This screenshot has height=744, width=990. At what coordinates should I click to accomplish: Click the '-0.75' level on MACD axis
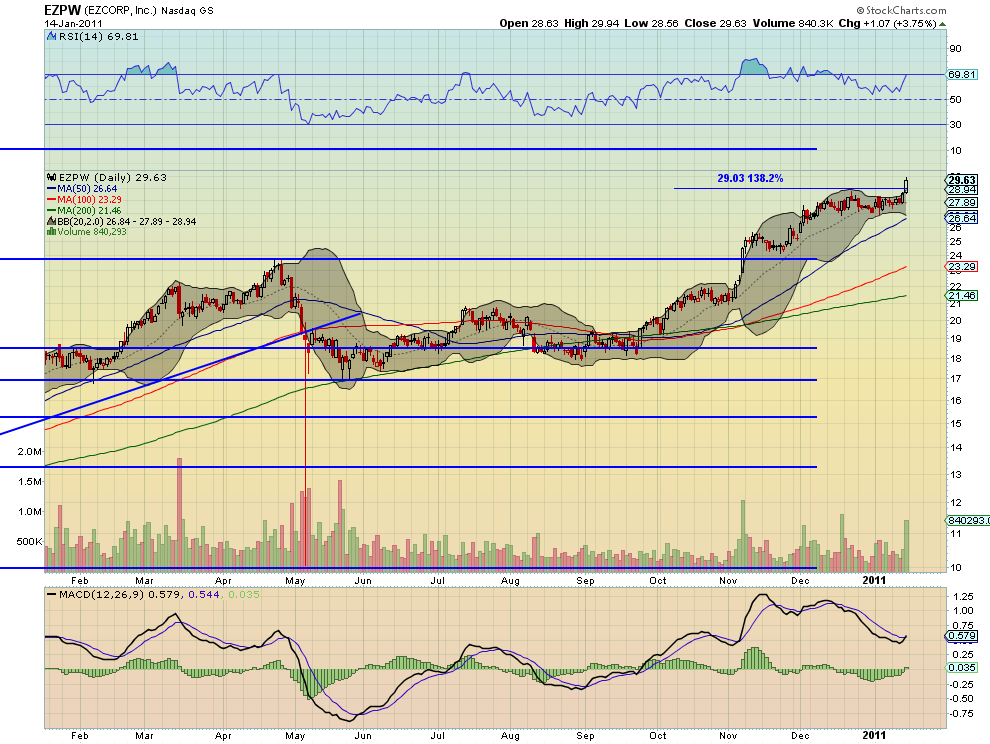(x=962, y=714)
